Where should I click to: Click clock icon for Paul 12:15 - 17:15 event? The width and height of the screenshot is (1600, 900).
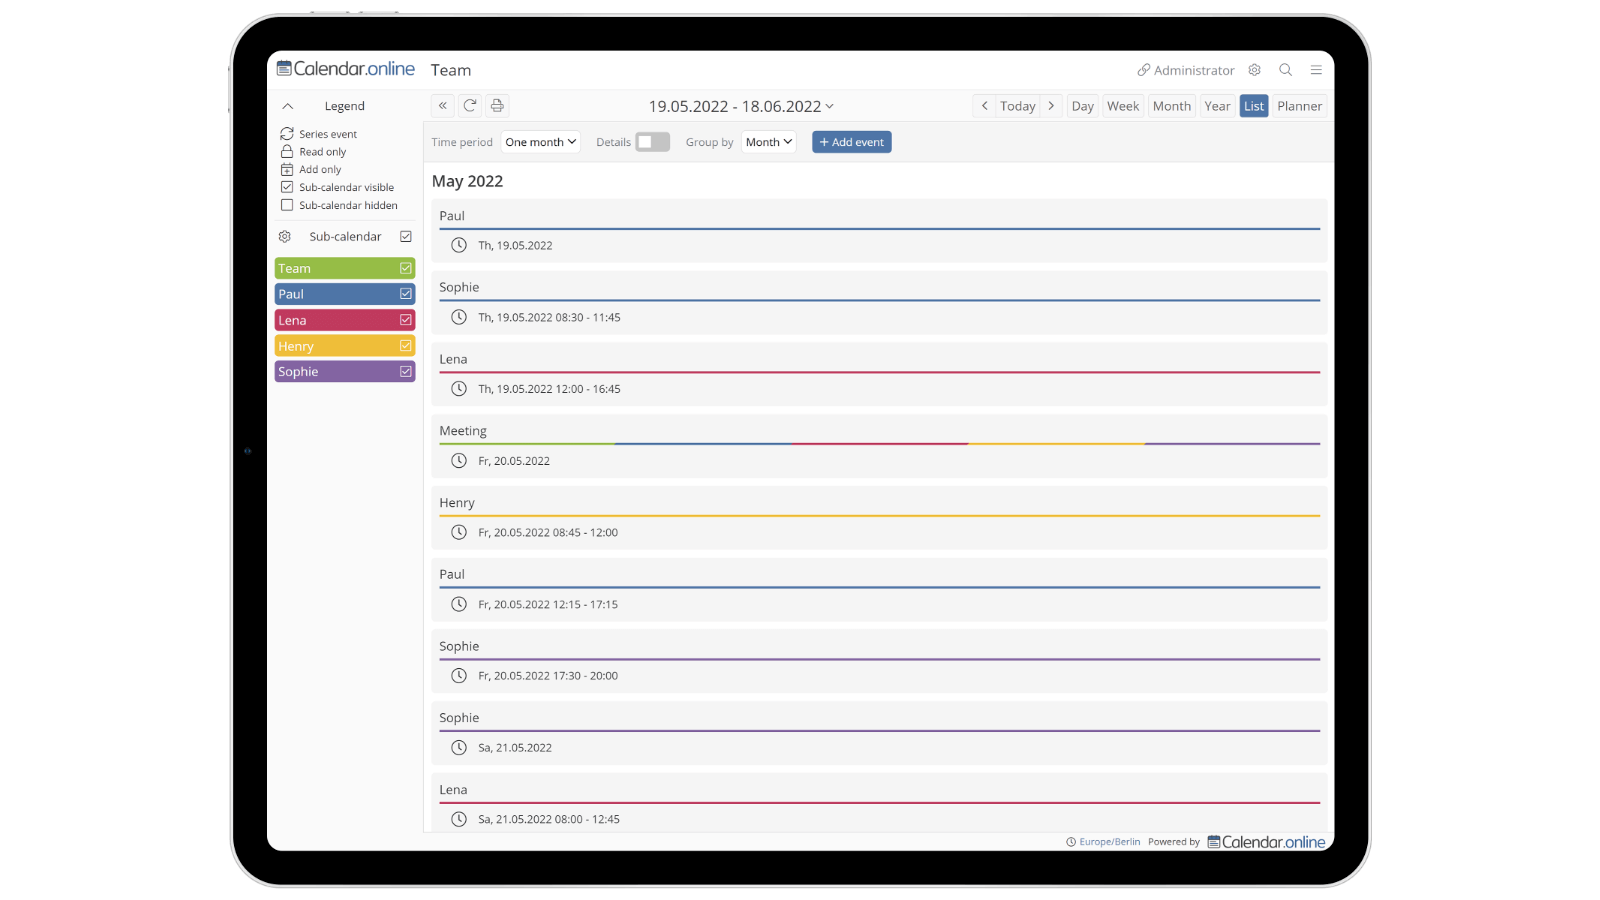coord(459,604)
